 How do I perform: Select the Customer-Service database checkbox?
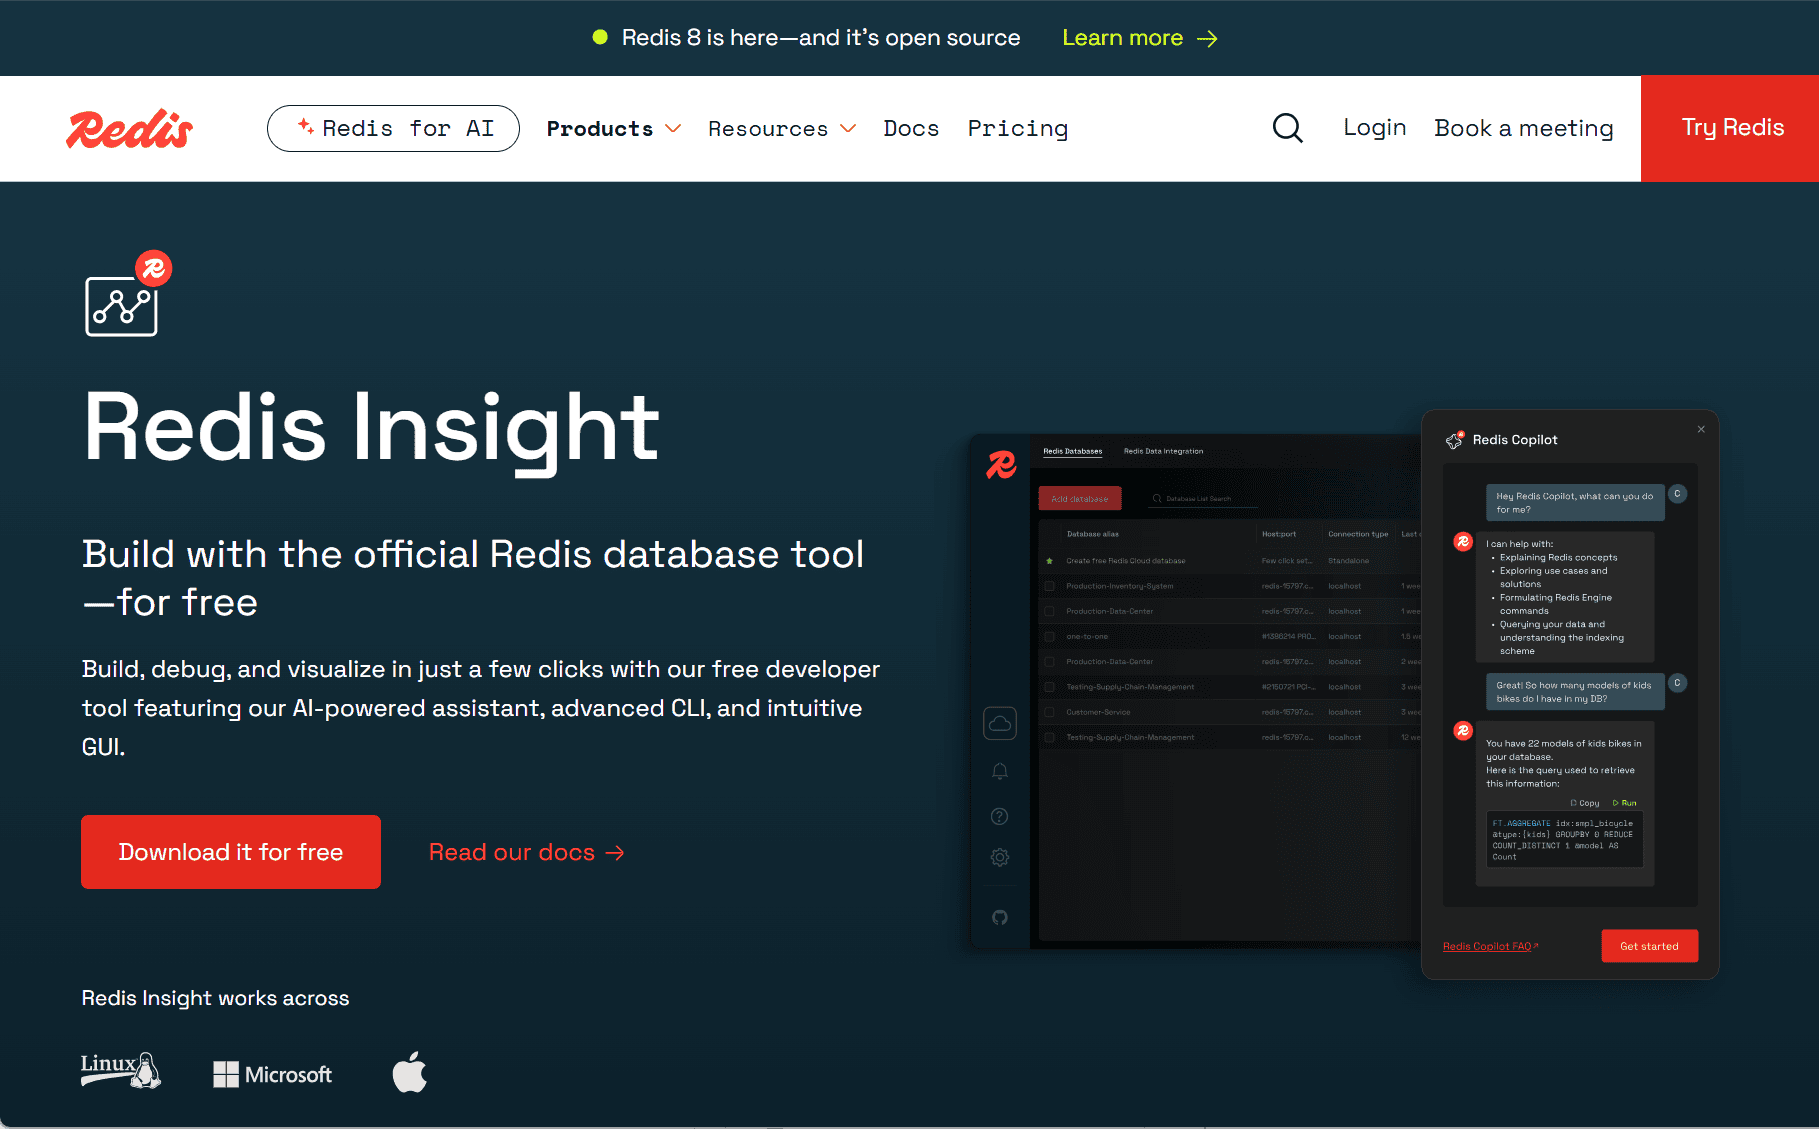point(1049,712)
